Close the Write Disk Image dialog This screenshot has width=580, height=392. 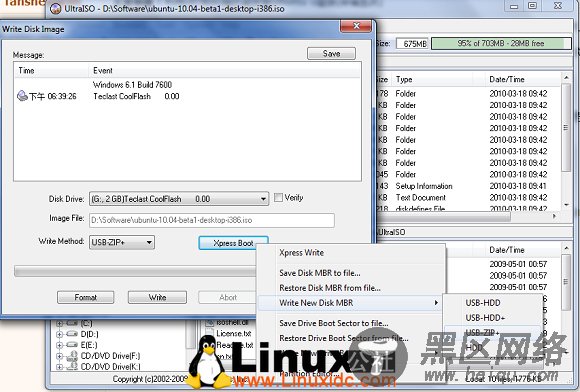pos(356,26)
